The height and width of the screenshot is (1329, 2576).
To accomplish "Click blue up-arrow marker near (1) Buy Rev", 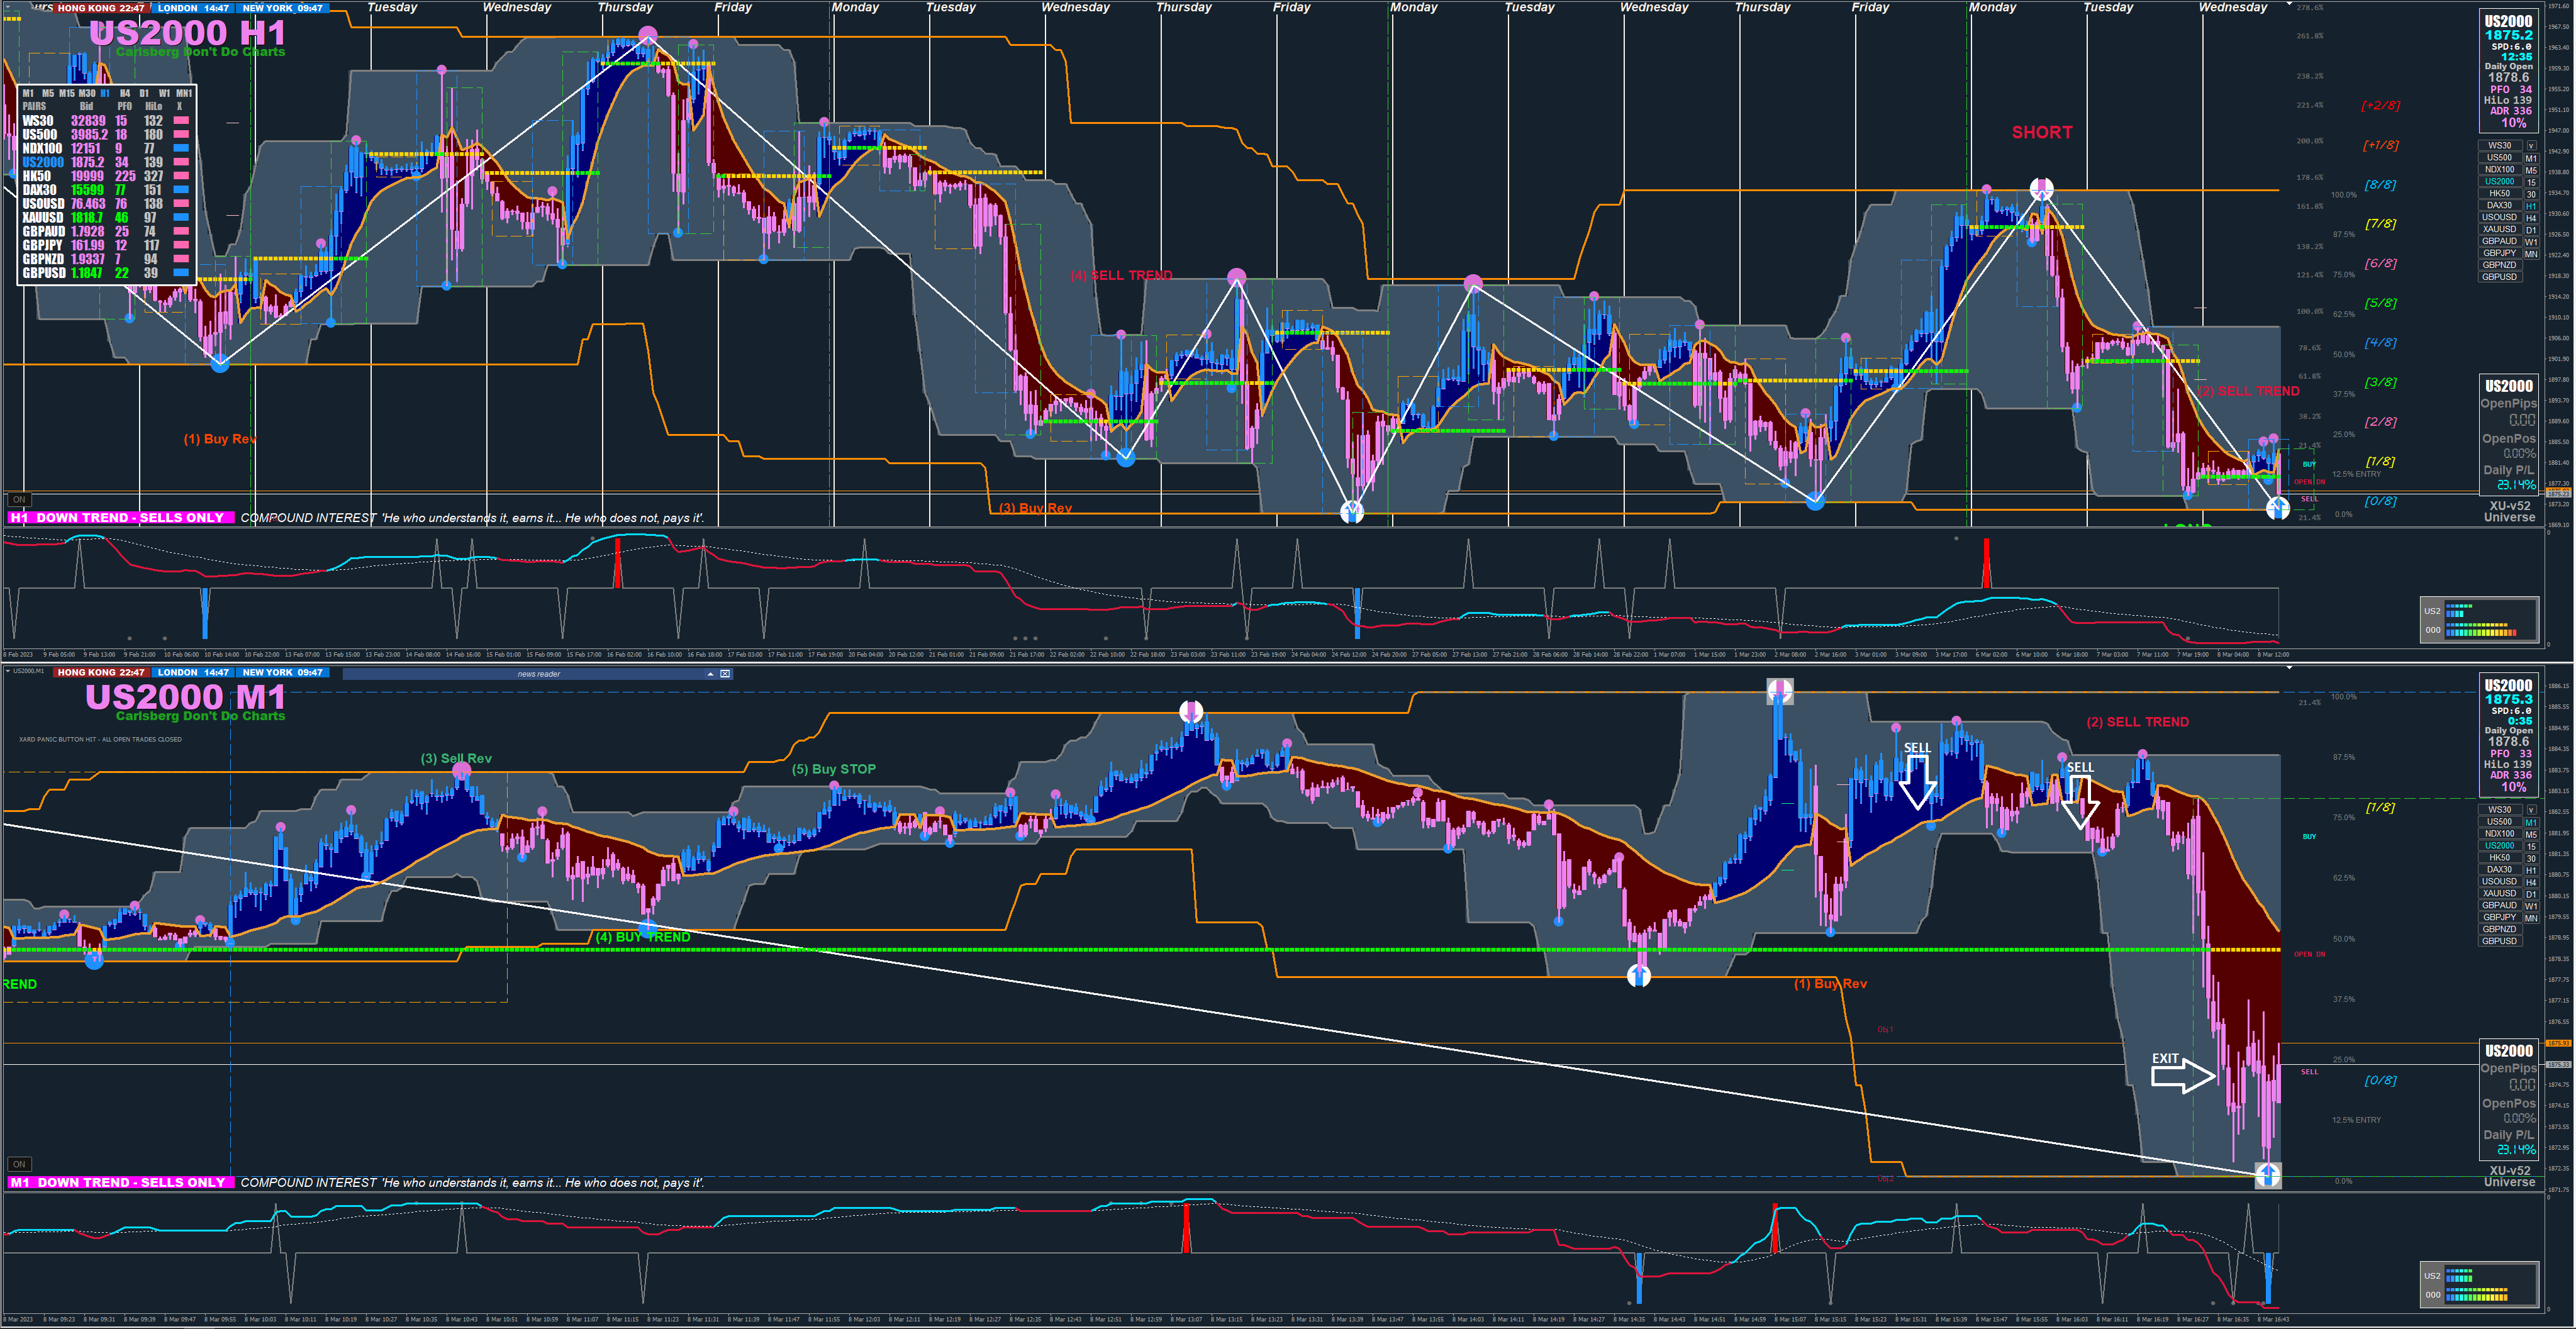I will [1638, 976].
